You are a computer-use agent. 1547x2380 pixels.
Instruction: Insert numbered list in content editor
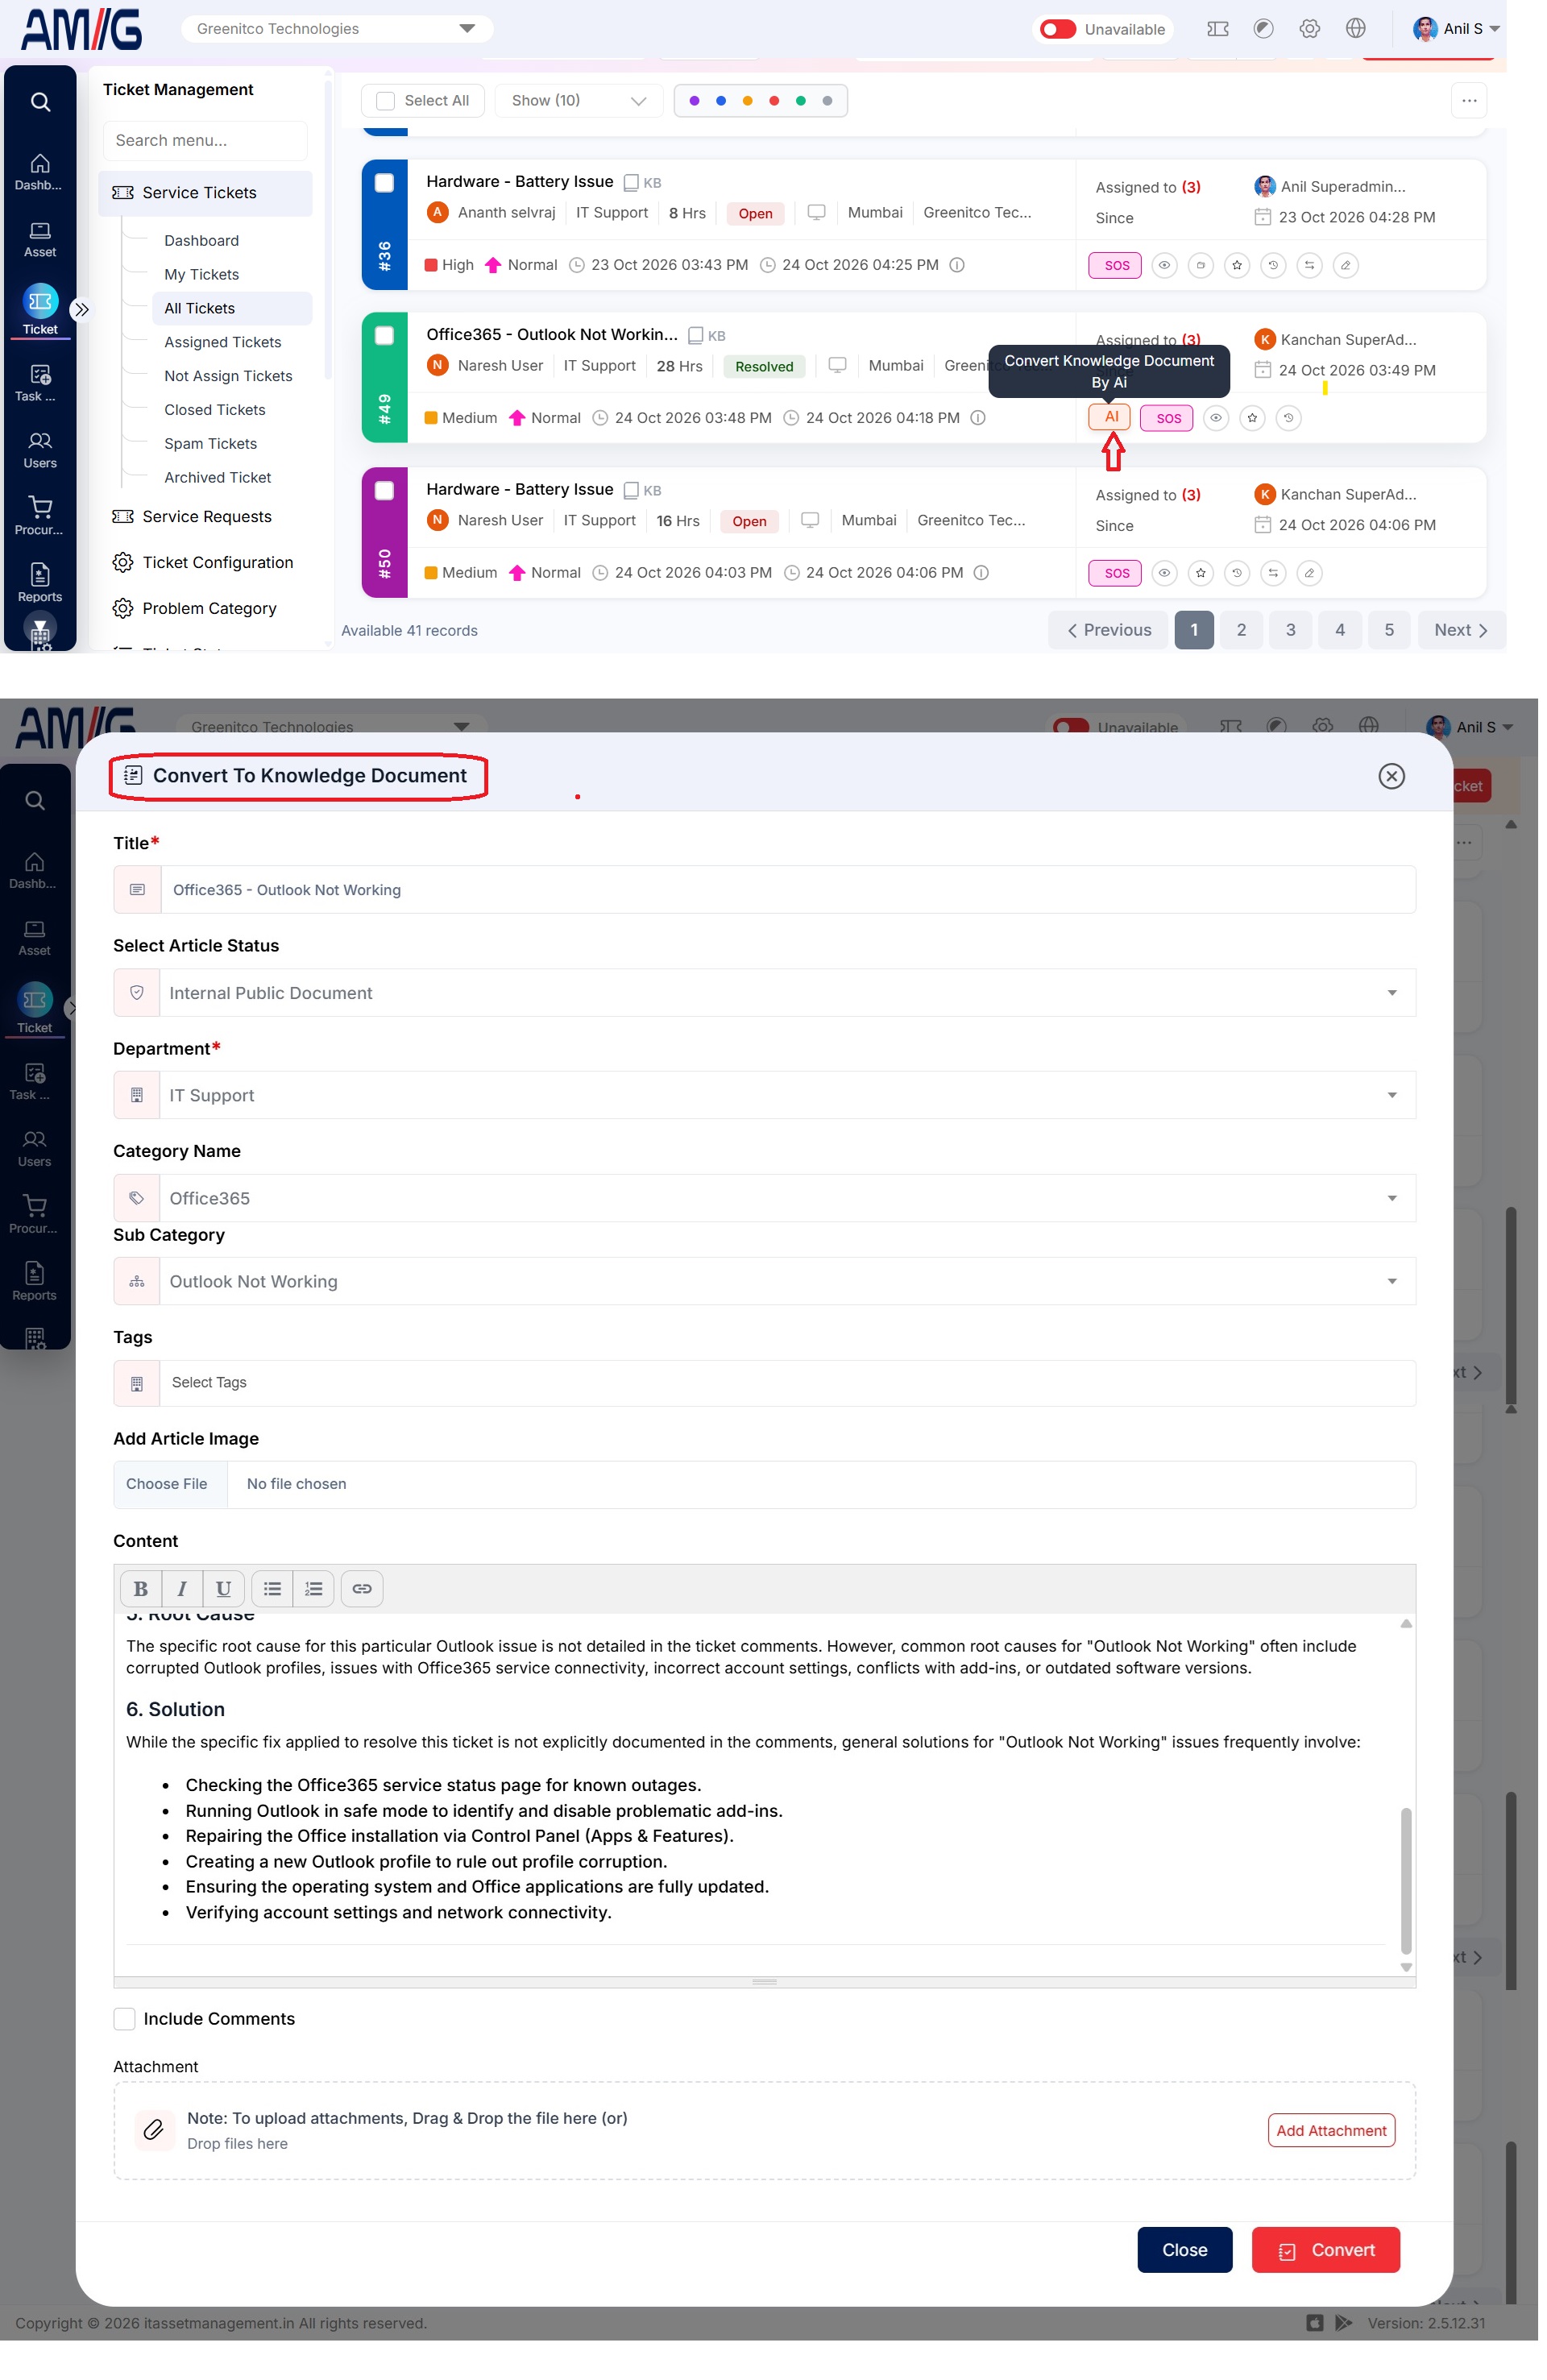314,1589
